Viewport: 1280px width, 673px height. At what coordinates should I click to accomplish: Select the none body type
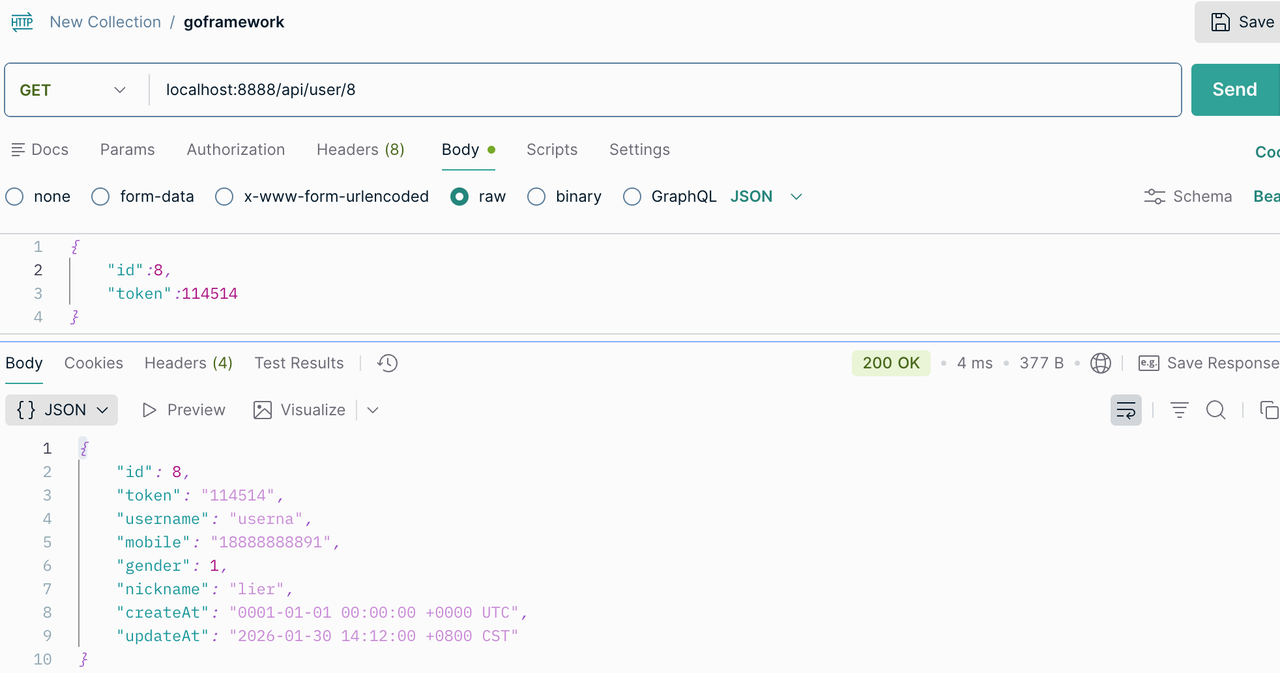point(38,197)
